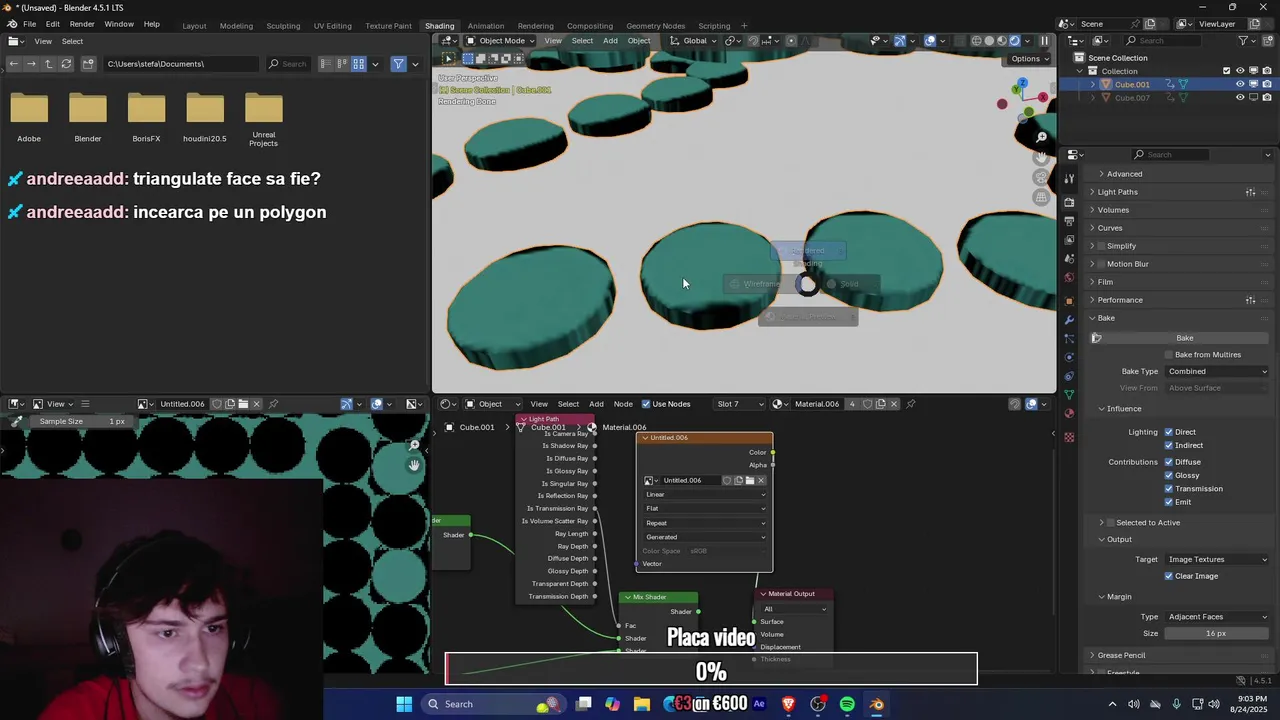1280x720 pixels.
Task: Toggle Use Nodes checkbox
Action: pos(645,404)
